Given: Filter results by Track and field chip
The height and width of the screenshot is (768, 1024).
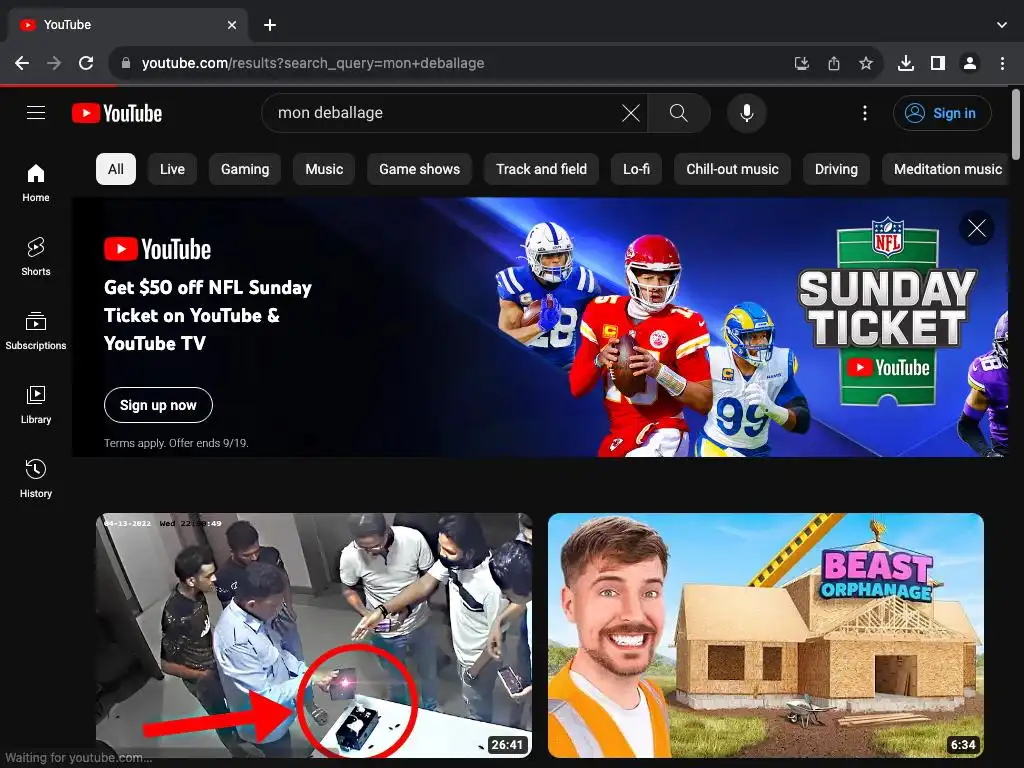Looking at the screenshot, I should pos(541,169).
